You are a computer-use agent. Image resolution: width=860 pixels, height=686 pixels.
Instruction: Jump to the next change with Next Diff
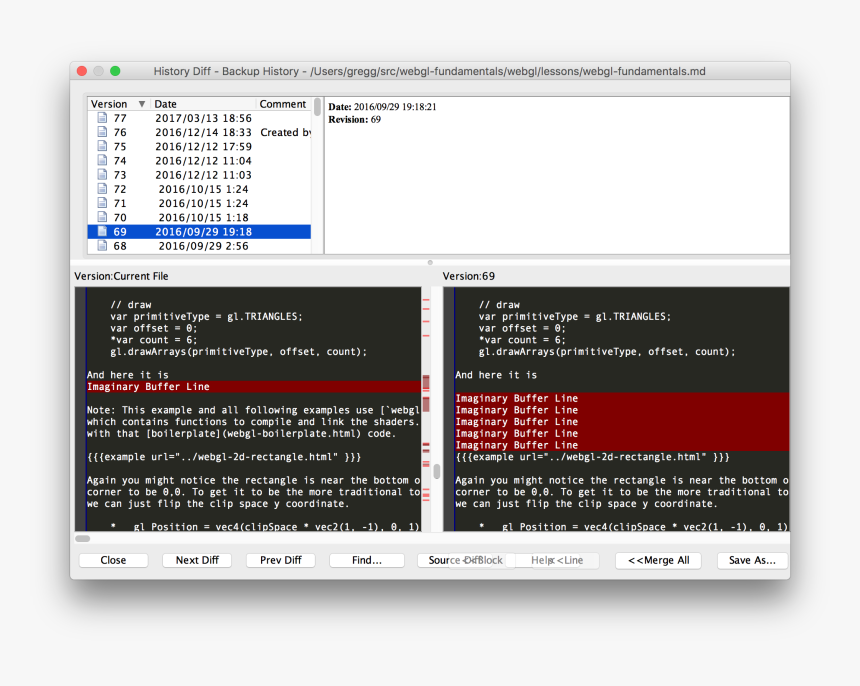197,561
